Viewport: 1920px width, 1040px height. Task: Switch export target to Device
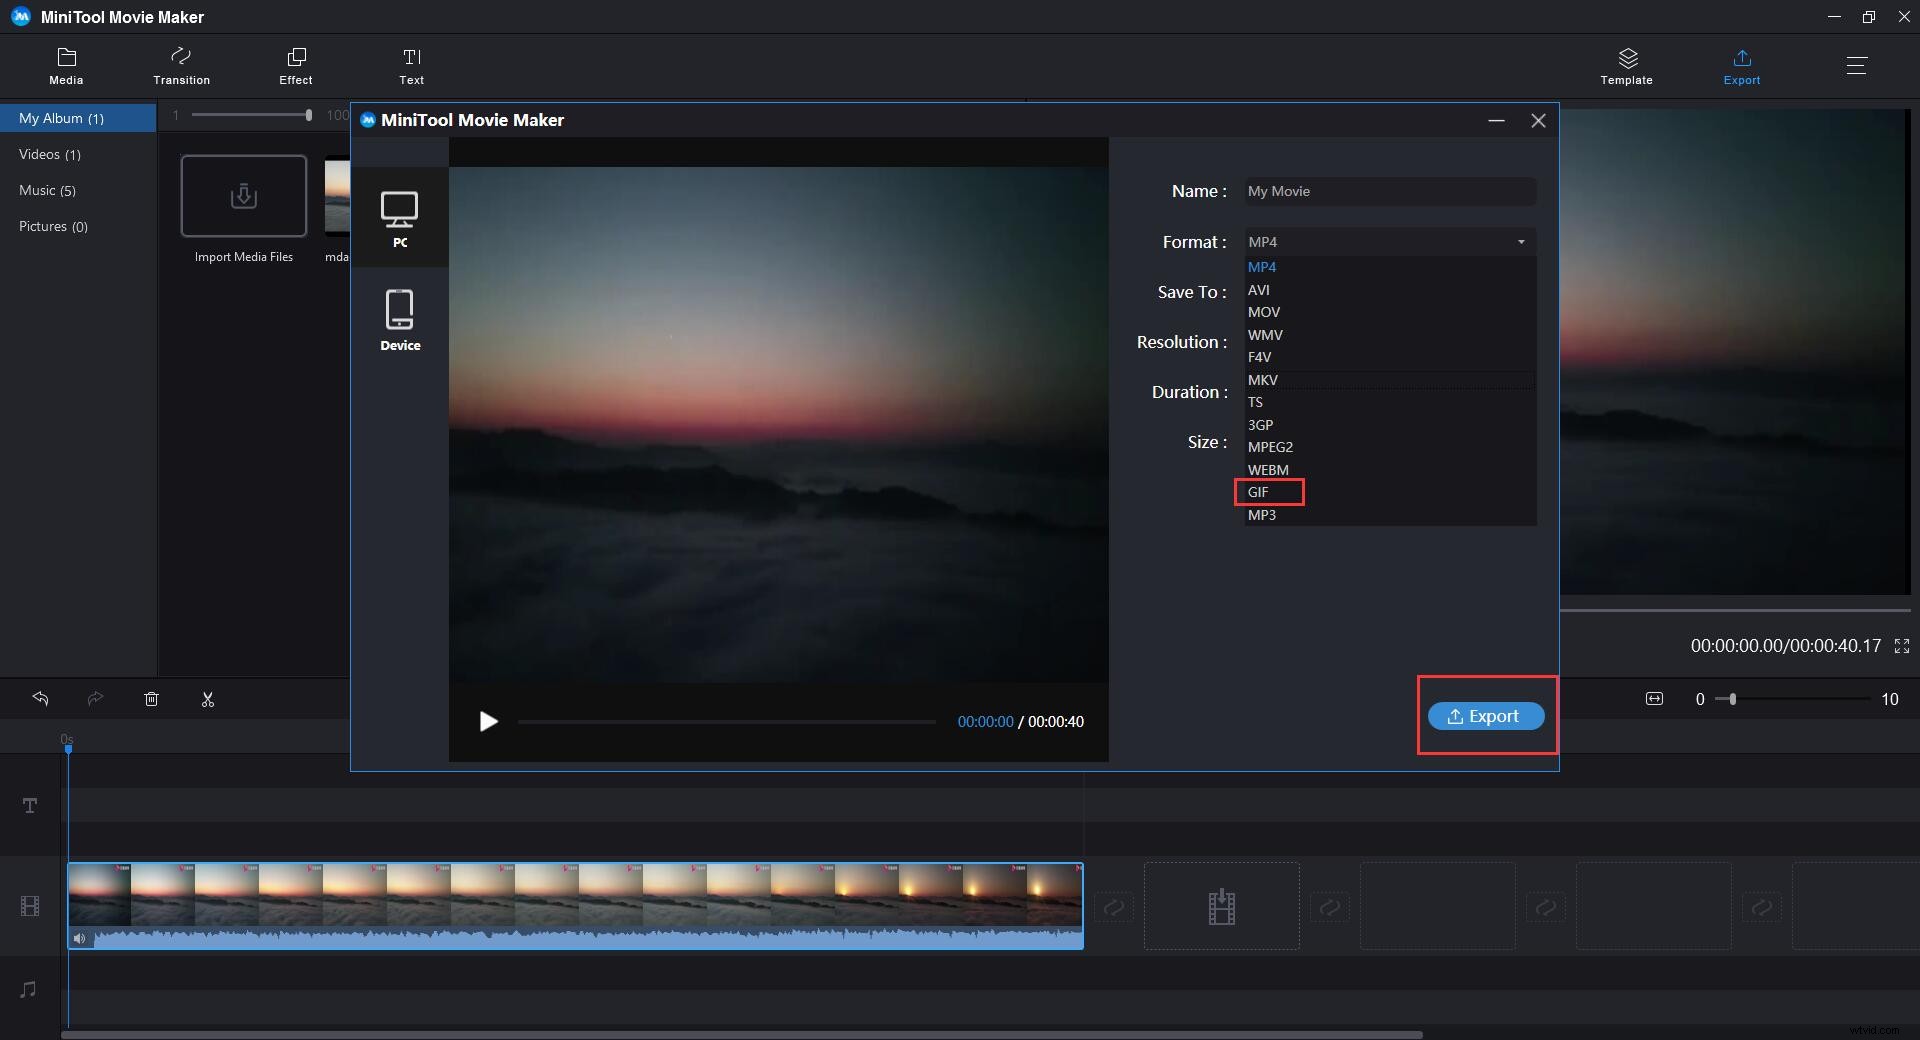point(400,318)
